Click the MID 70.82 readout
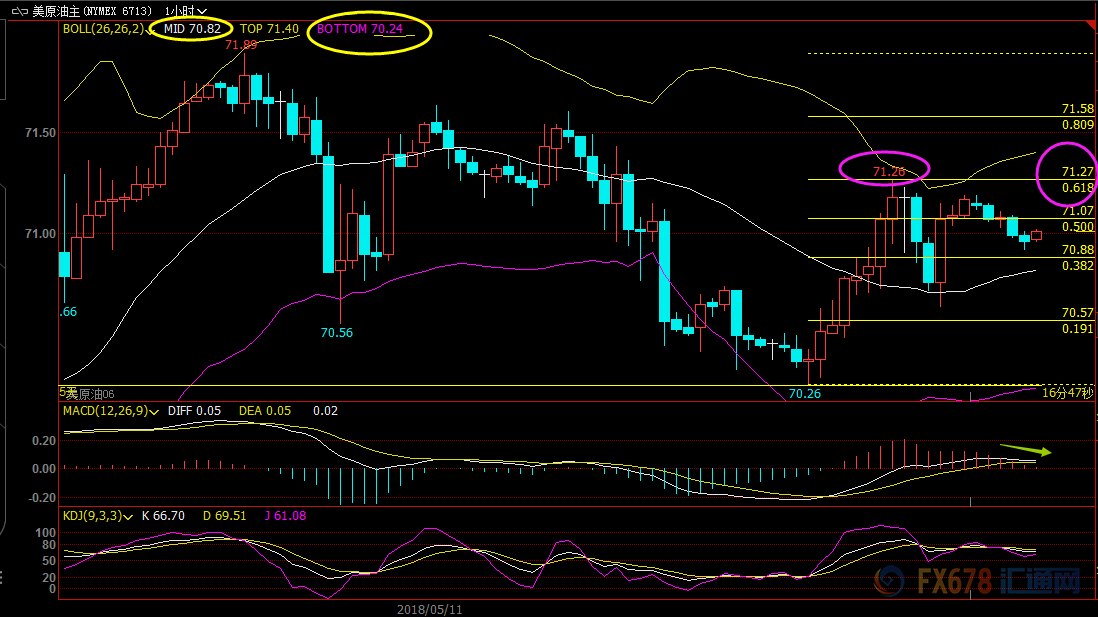This screenshot has width=1098, height=617. tap(192, 29)
